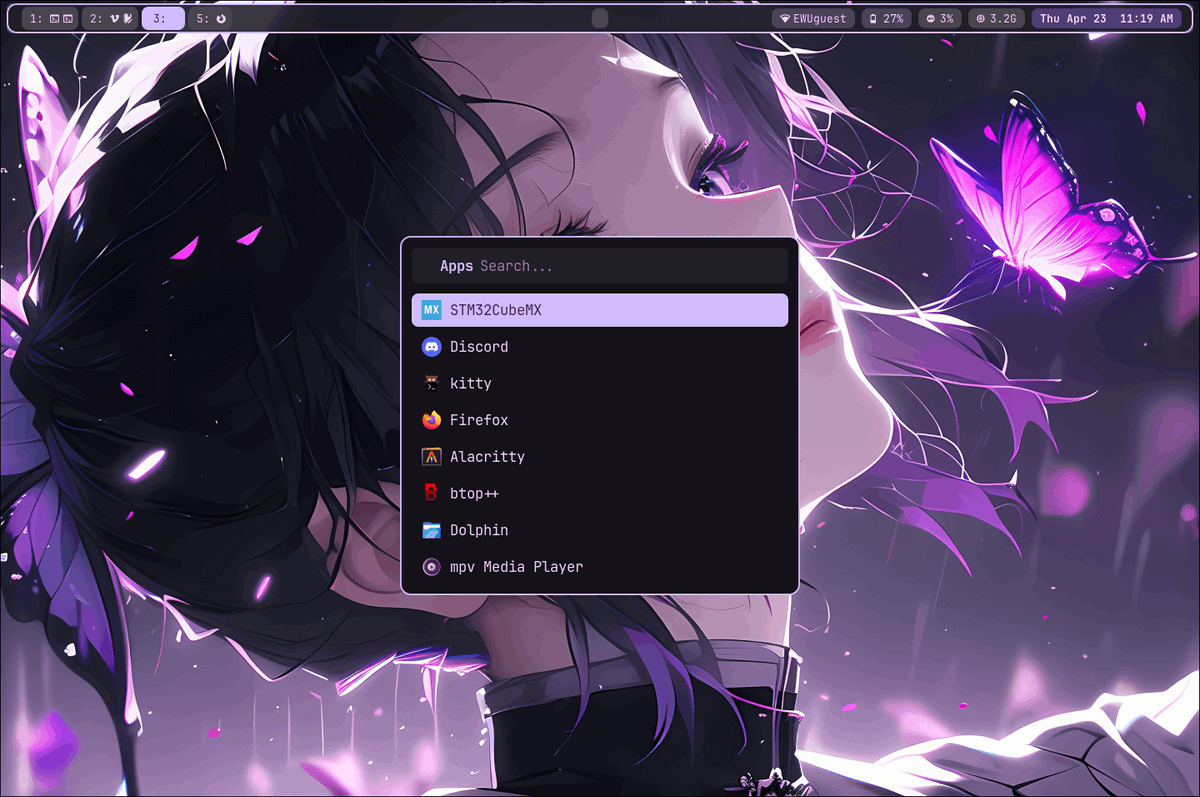1200x797 pixels.
Task: Select the btop++ label
Action: [x=474, y=494]
